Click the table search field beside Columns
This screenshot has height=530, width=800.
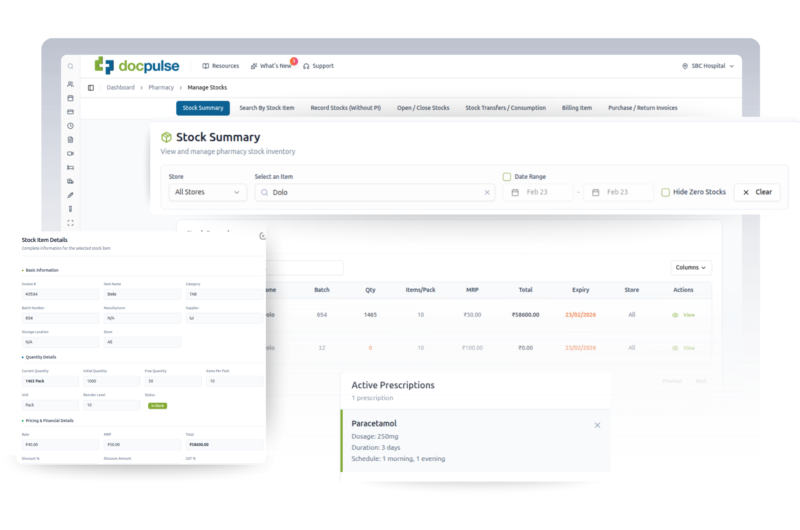tap(305, 267)
